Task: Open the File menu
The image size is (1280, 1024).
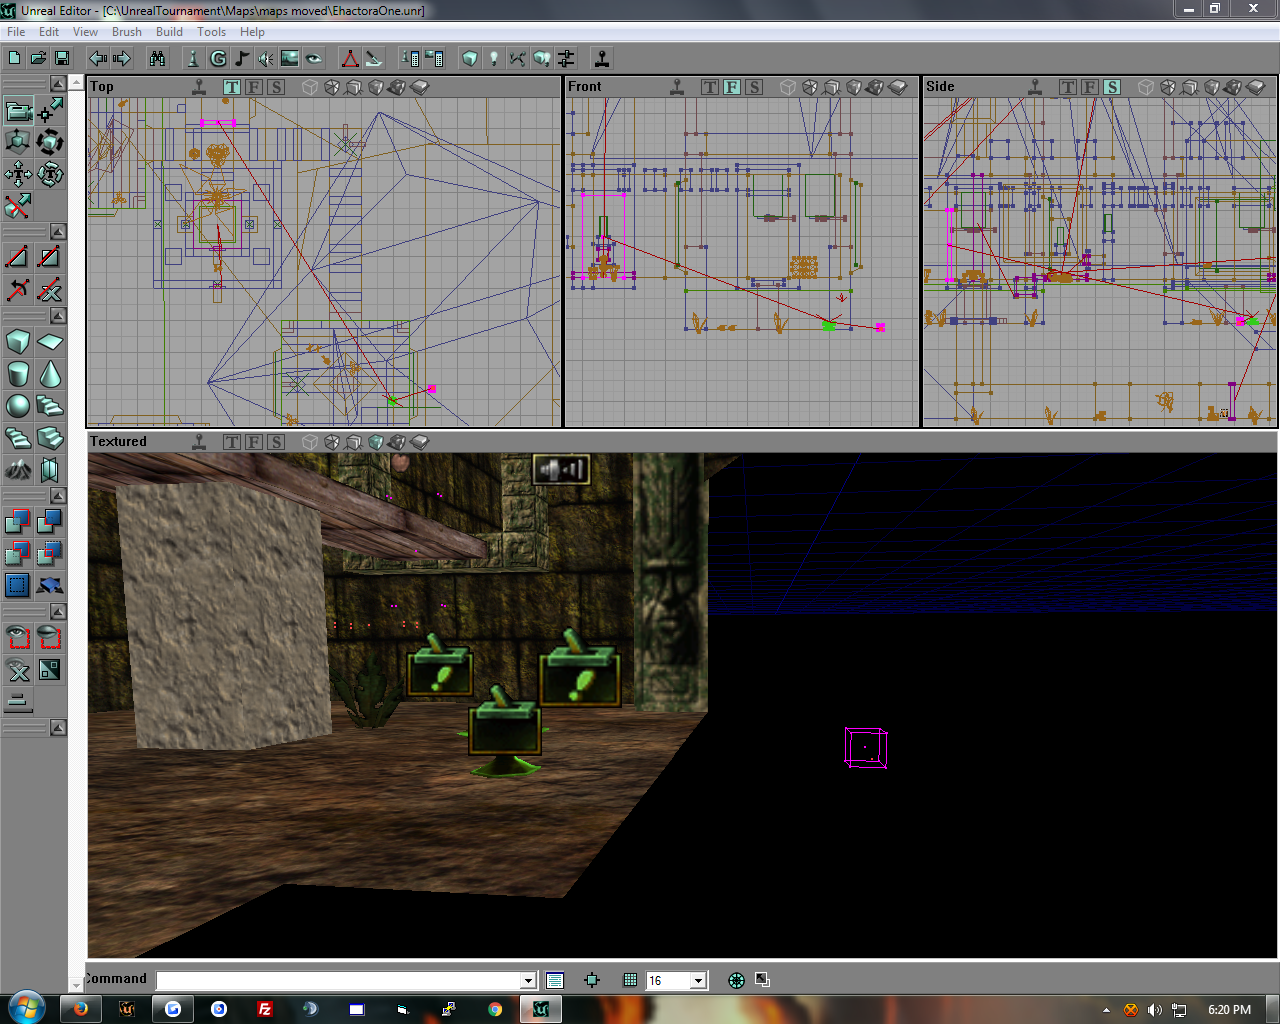Action: click(x=16, y=32)
